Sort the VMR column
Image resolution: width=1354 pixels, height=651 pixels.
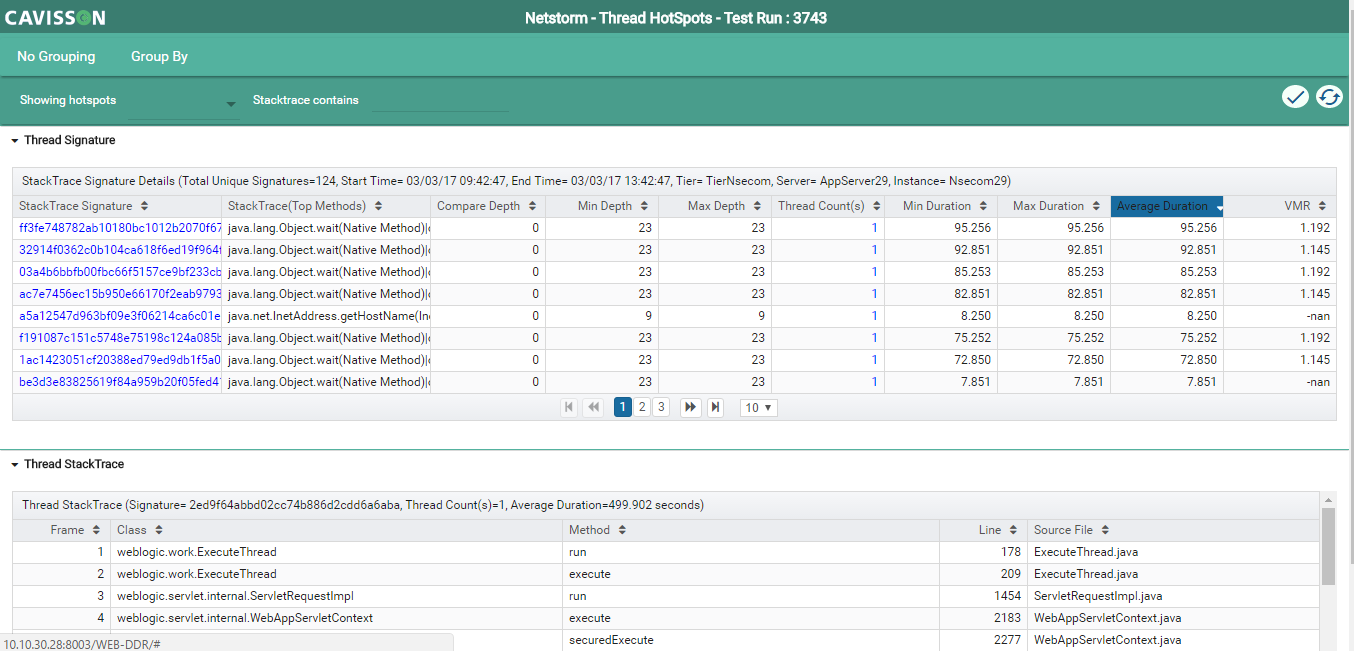click(1323, 206)
